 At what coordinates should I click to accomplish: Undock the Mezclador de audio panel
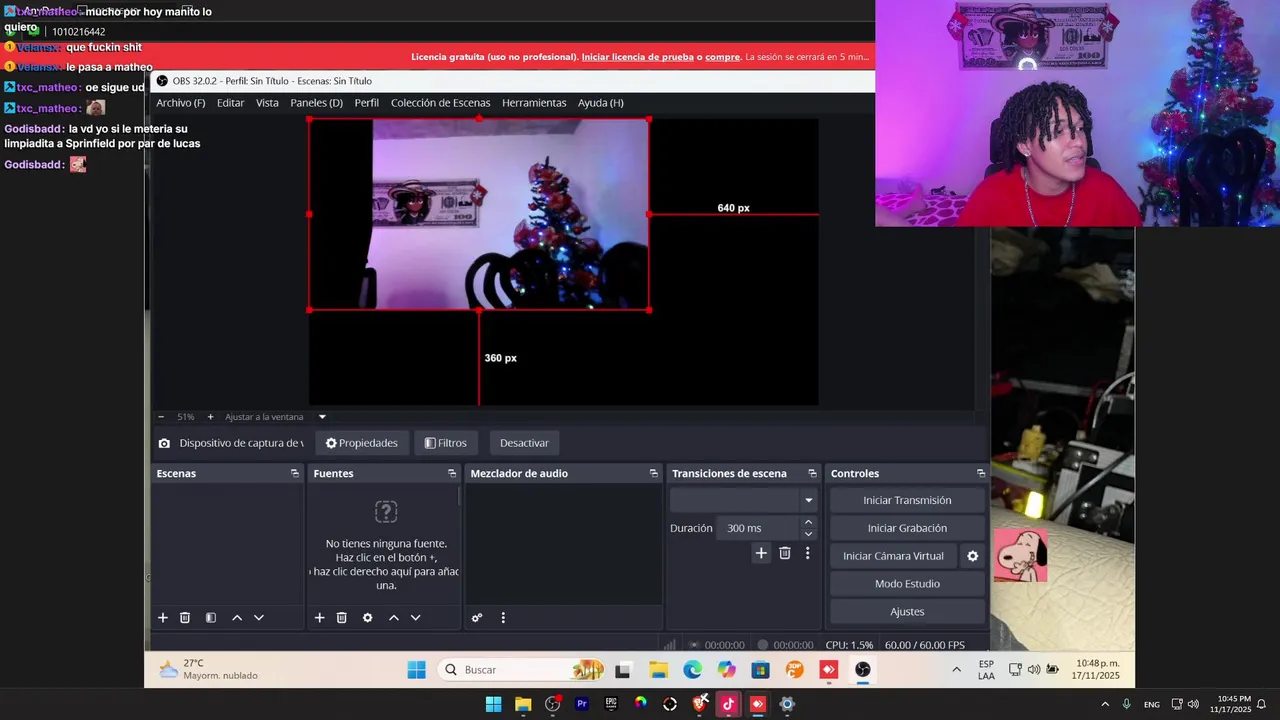(654, 473)
